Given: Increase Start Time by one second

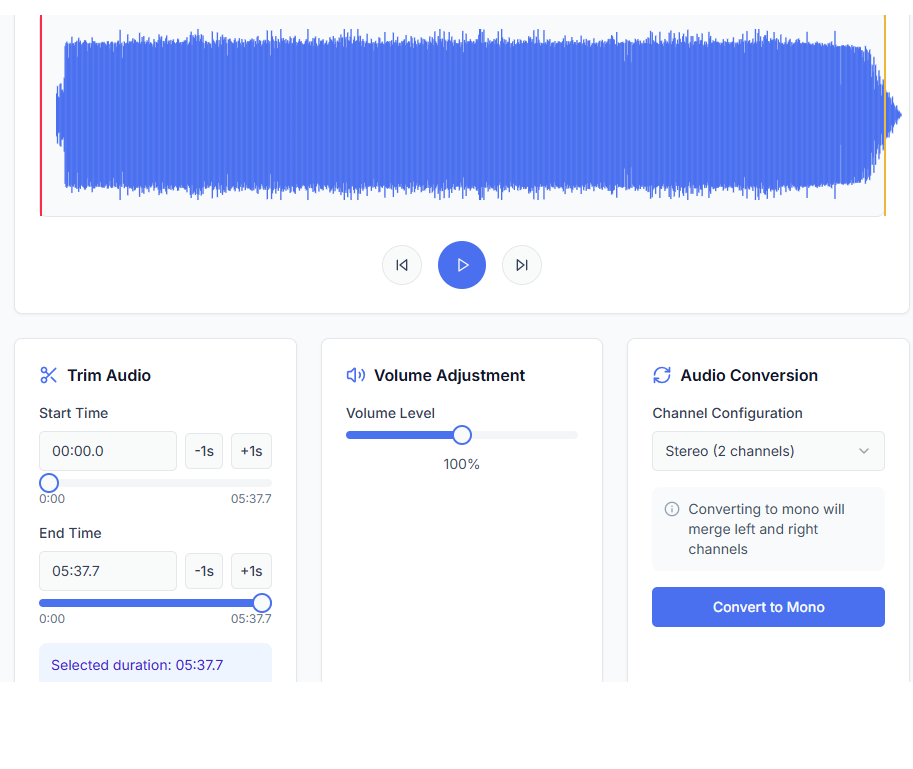Looking at the screenshot, I should tap(251, 451).
